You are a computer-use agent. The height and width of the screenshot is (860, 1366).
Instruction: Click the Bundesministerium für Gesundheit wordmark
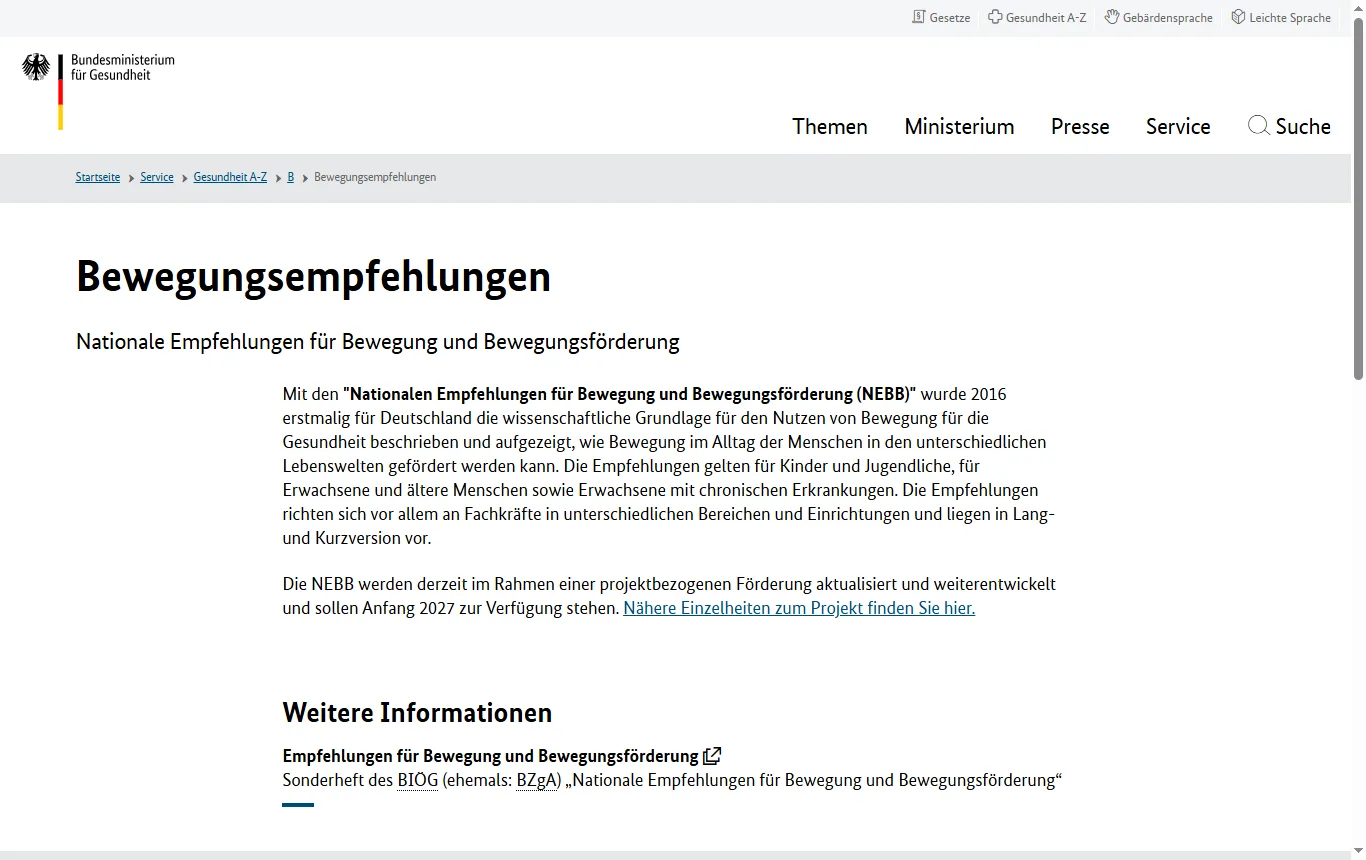click(123, 67)
